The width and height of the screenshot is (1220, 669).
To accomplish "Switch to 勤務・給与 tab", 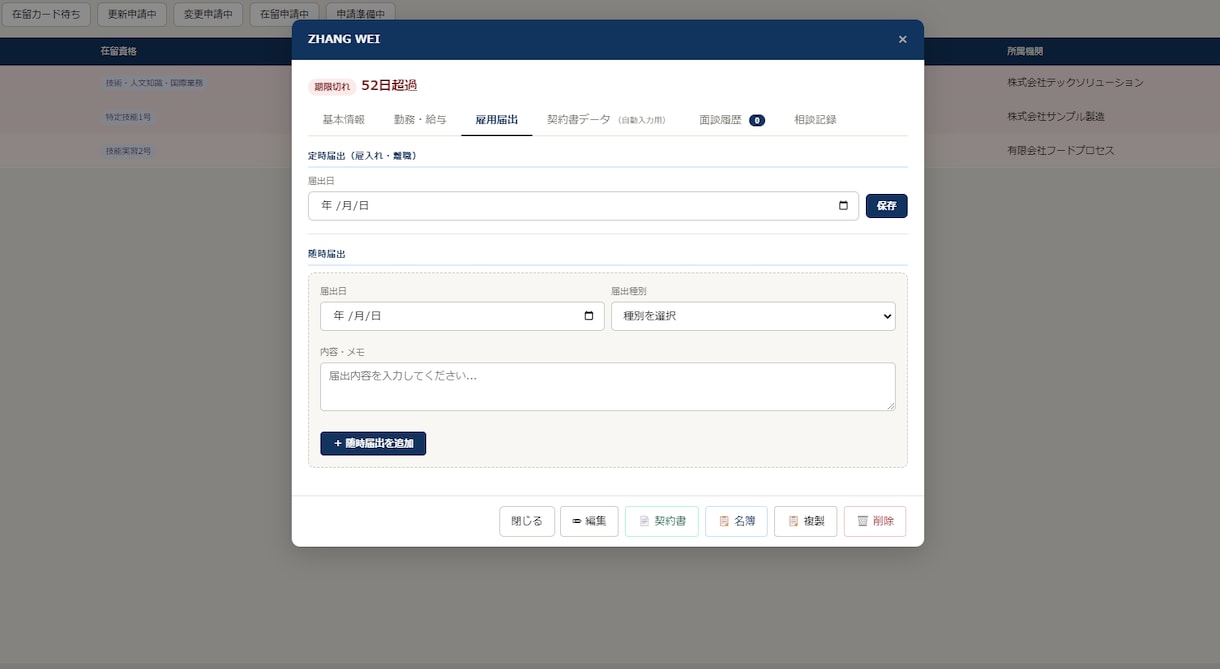I will (x=420, y=120).
